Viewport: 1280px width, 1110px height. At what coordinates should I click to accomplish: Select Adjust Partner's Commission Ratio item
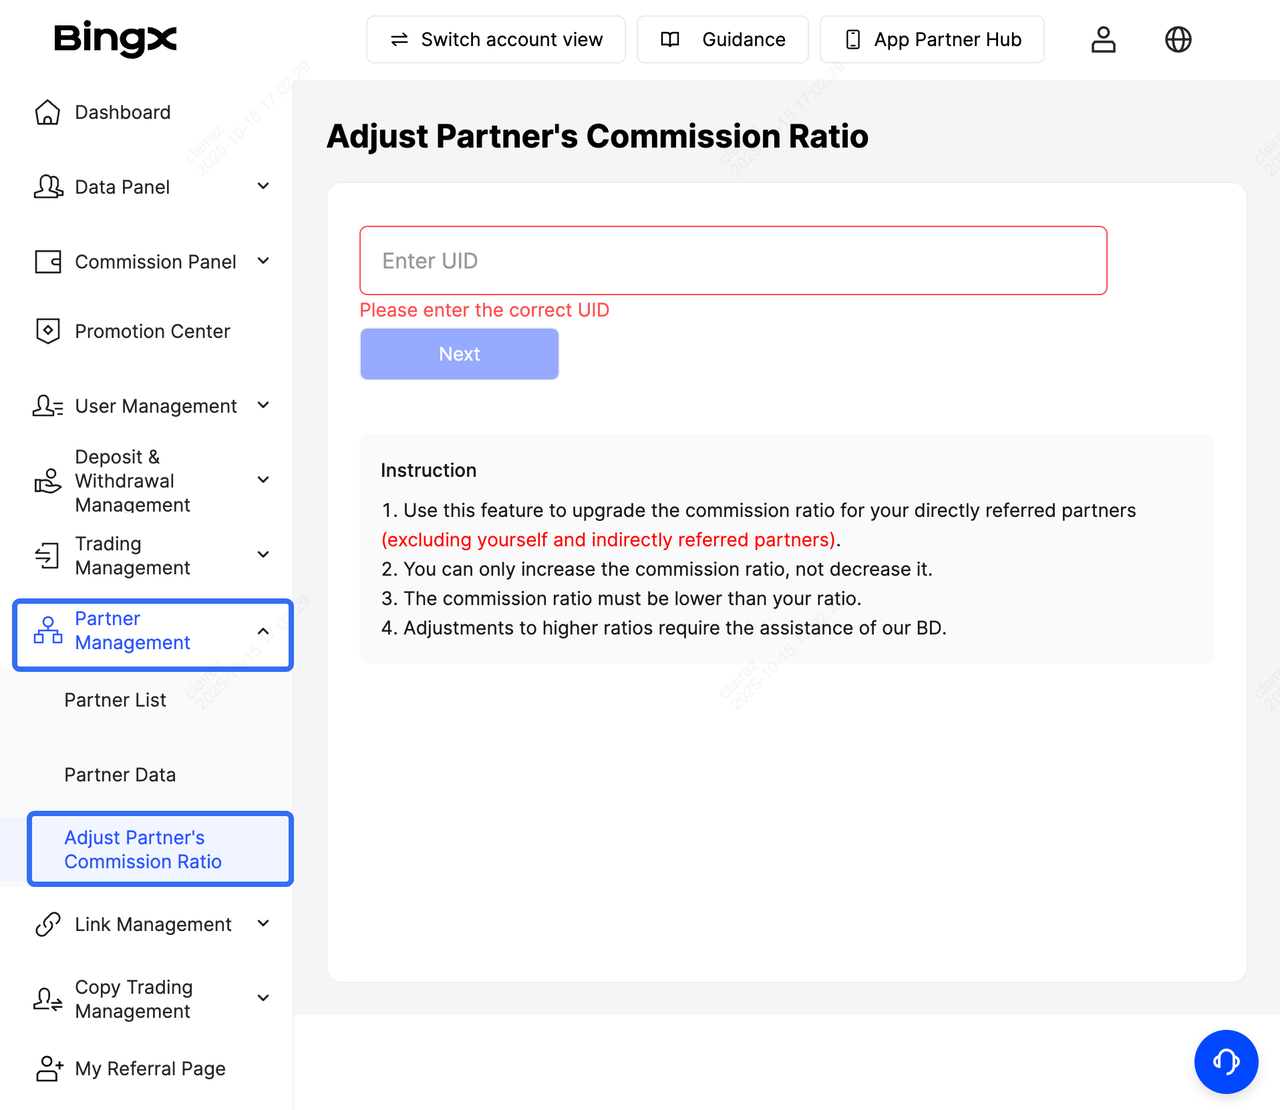(143, 849)
